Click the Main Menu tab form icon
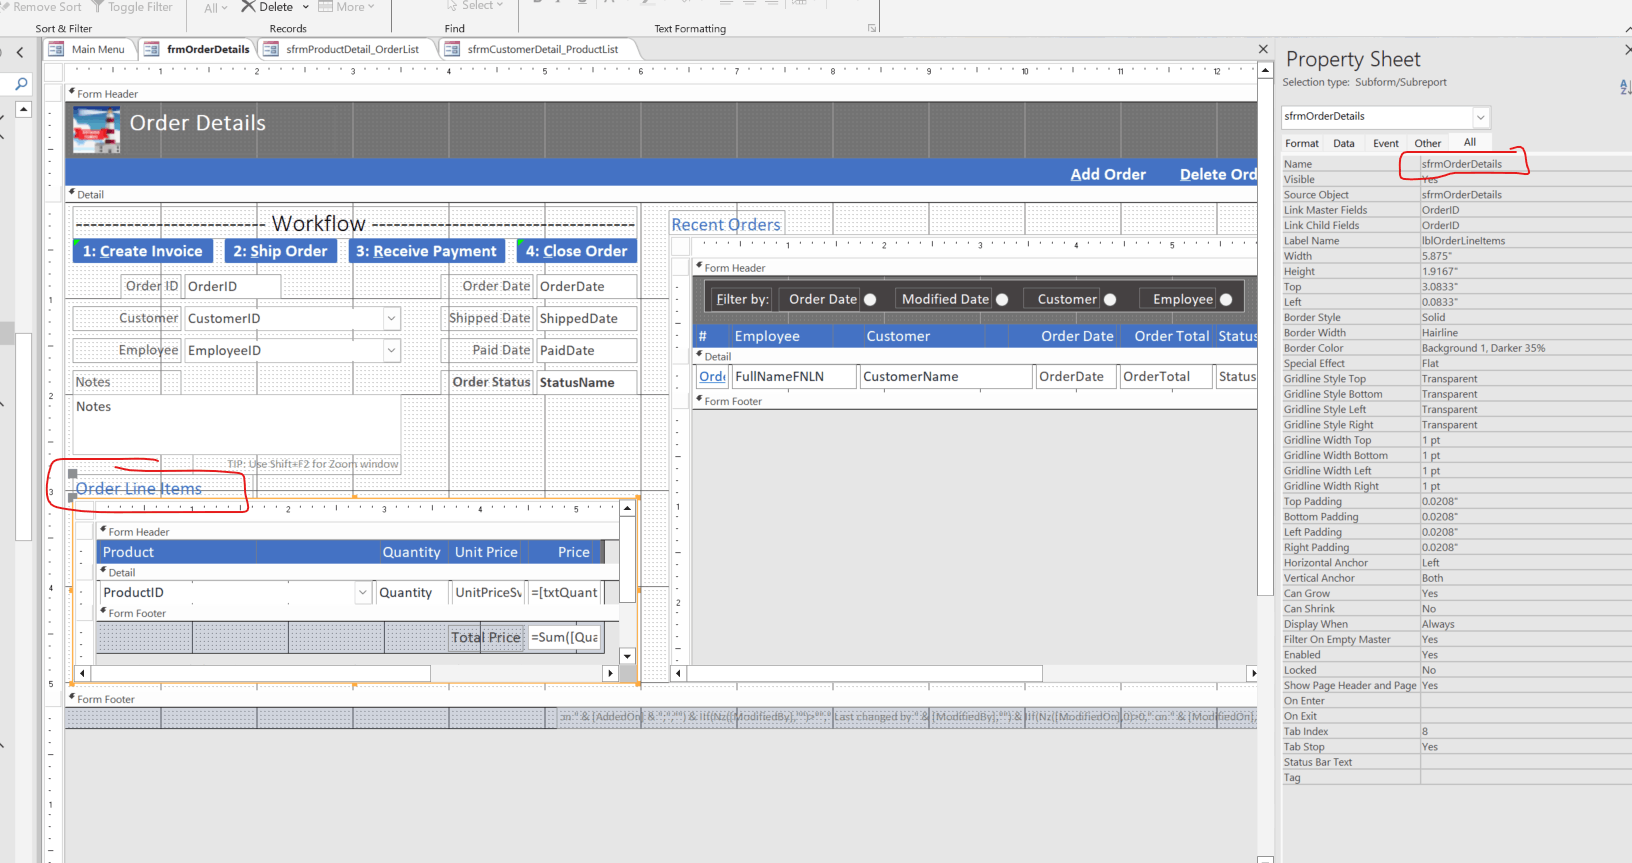Screen dimensions: 1632x863 [x=56, y=49]
